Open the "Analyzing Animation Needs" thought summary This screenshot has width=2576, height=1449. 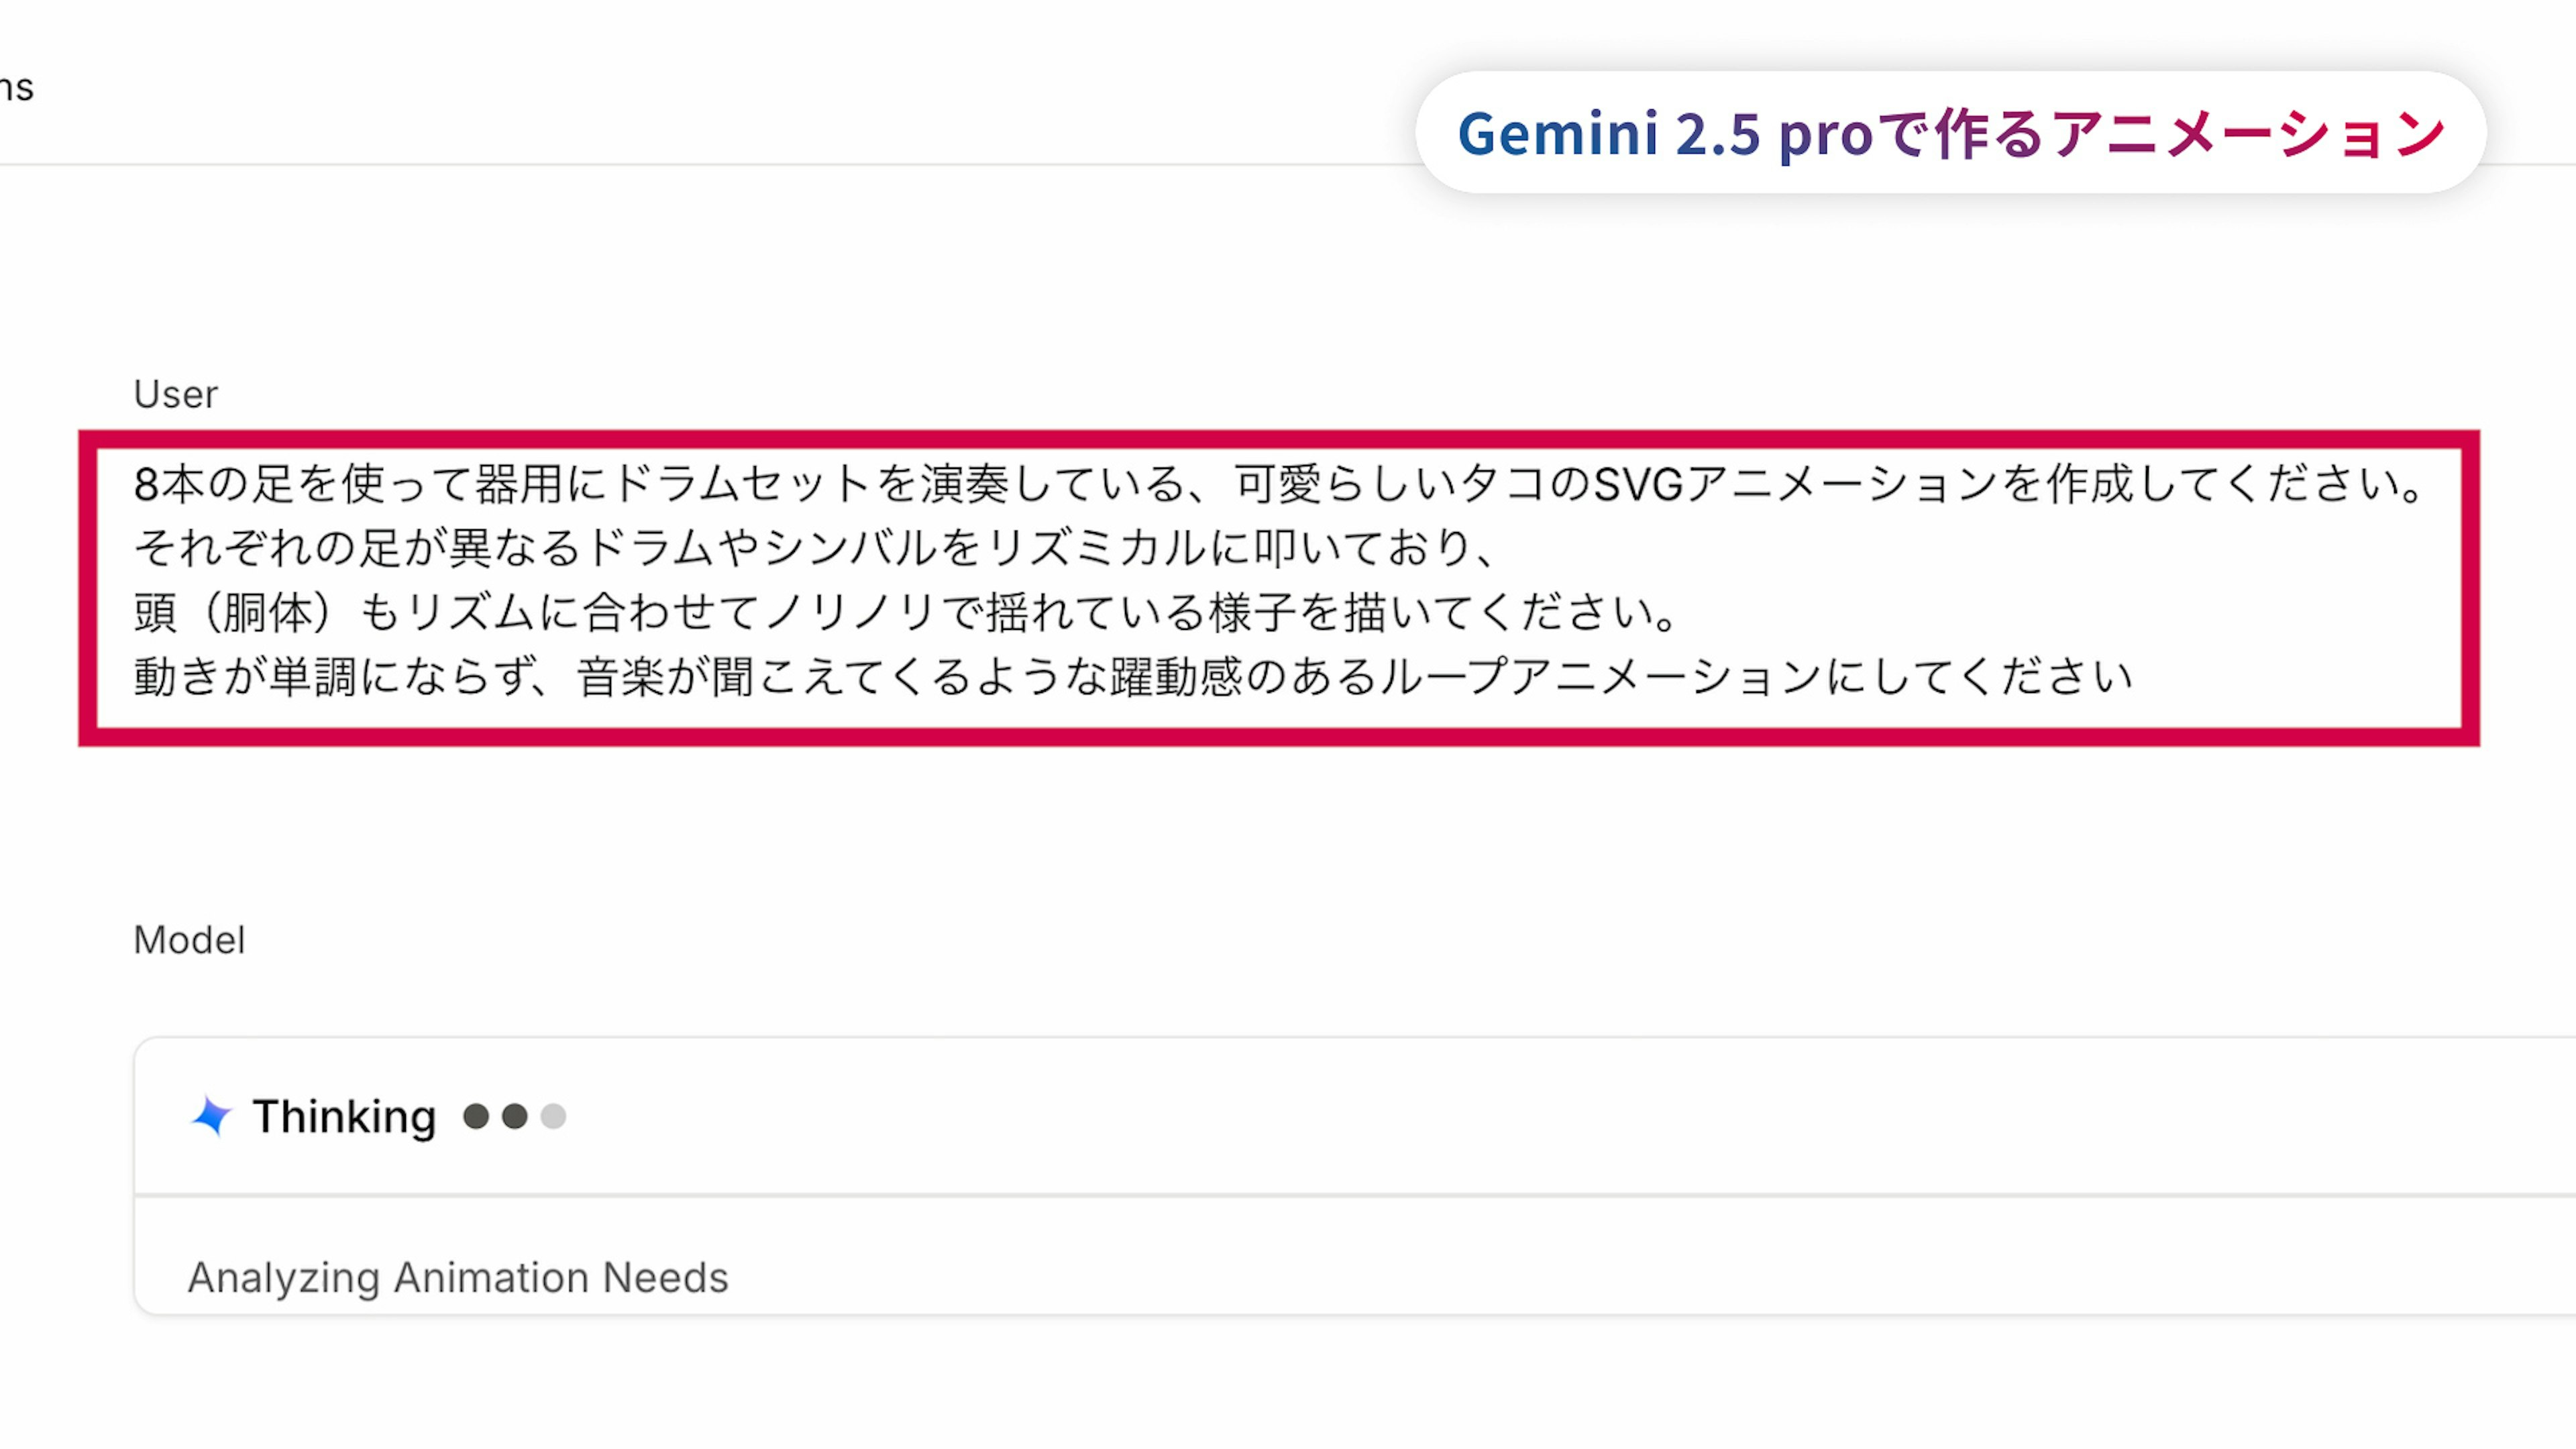458,1277
